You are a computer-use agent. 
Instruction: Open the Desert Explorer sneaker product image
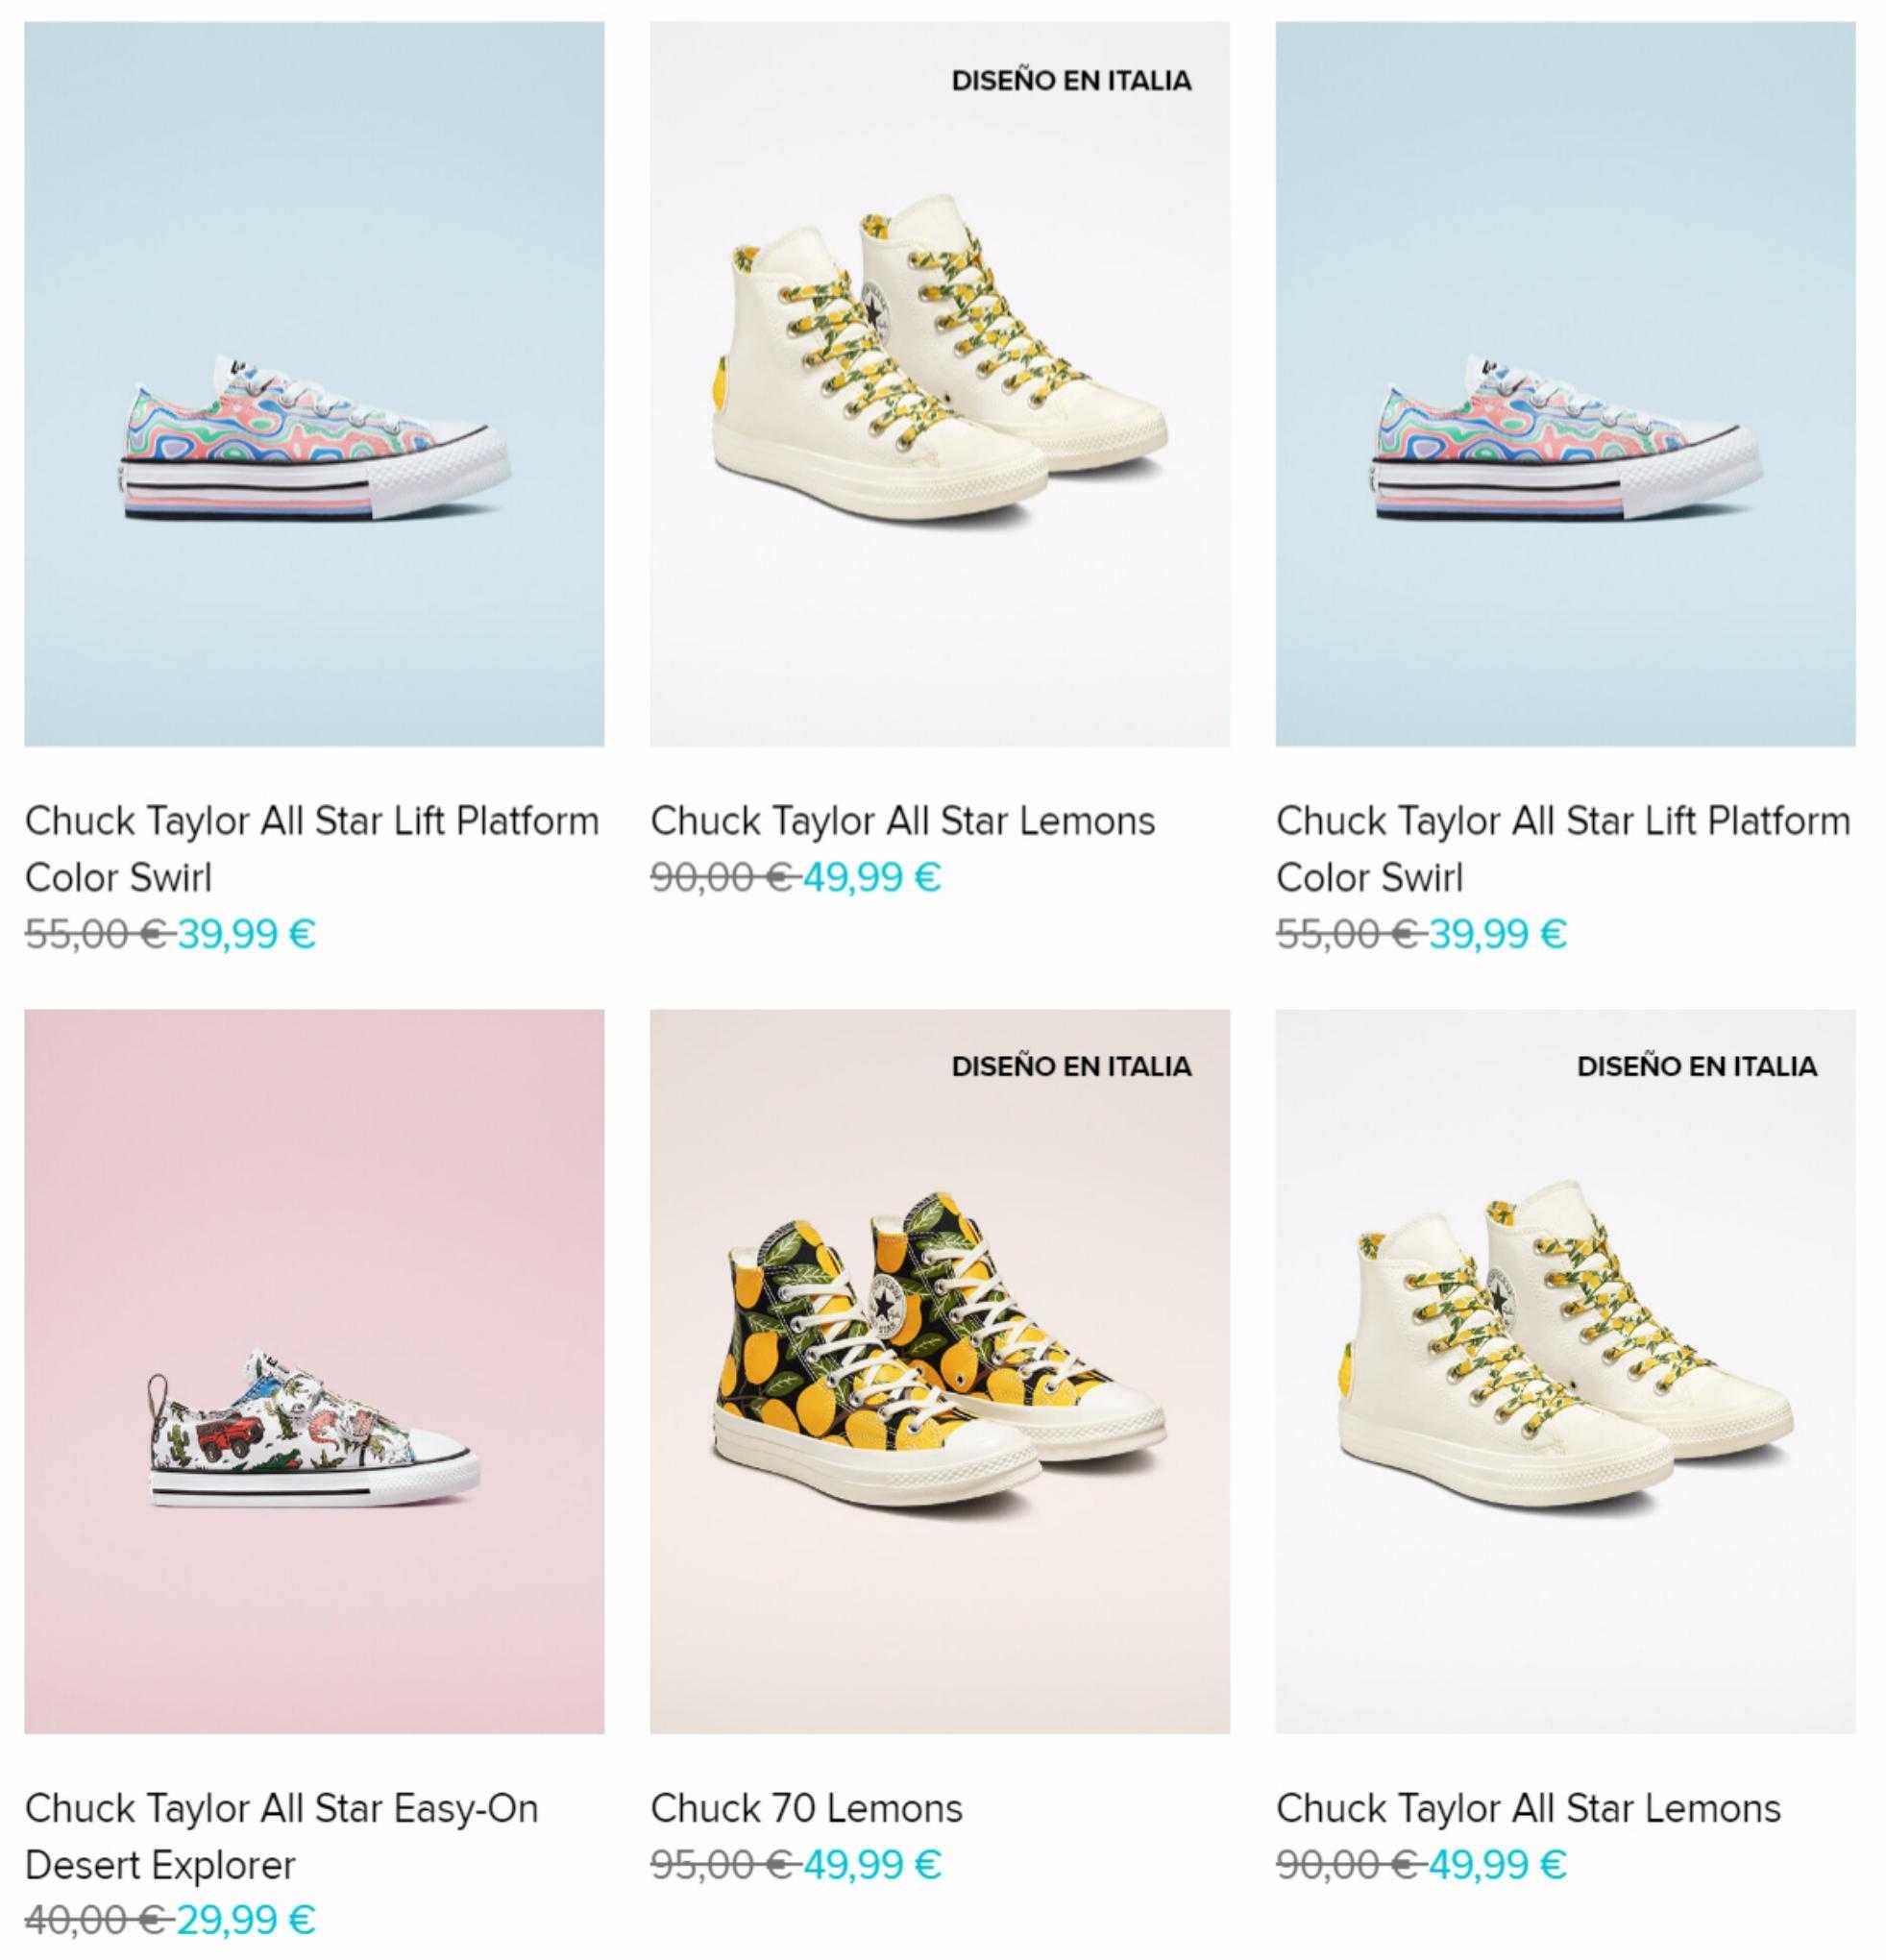pyautogui.click(x=314, y=1371)
